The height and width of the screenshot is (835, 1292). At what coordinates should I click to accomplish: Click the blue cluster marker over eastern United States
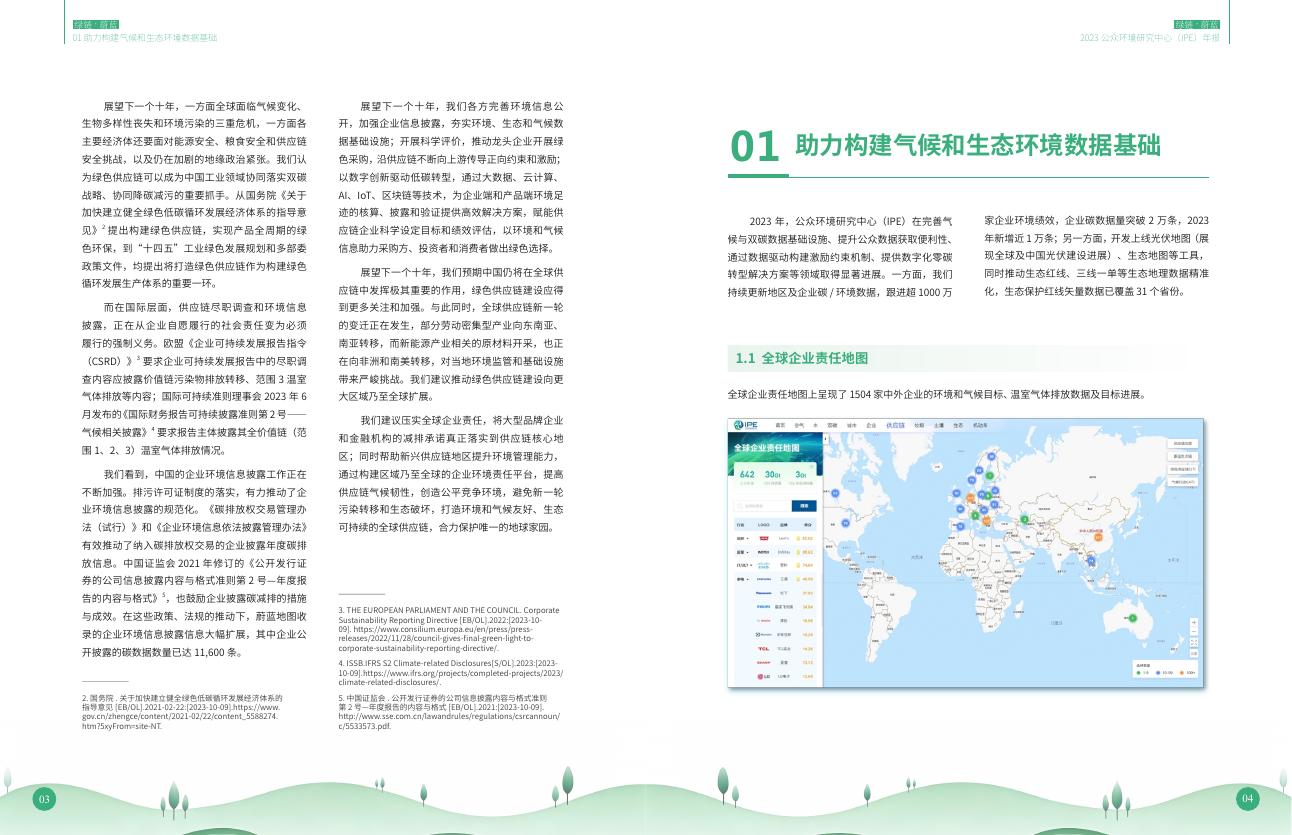coord(845,523)
